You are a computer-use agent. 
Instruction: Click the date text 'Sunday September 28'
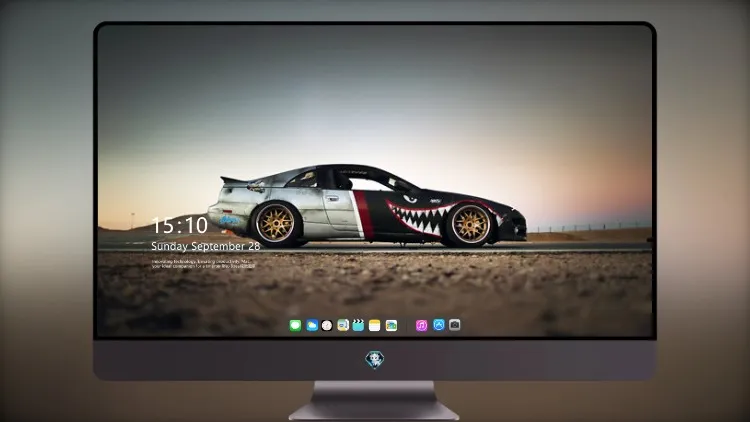(x=206, y=246)
